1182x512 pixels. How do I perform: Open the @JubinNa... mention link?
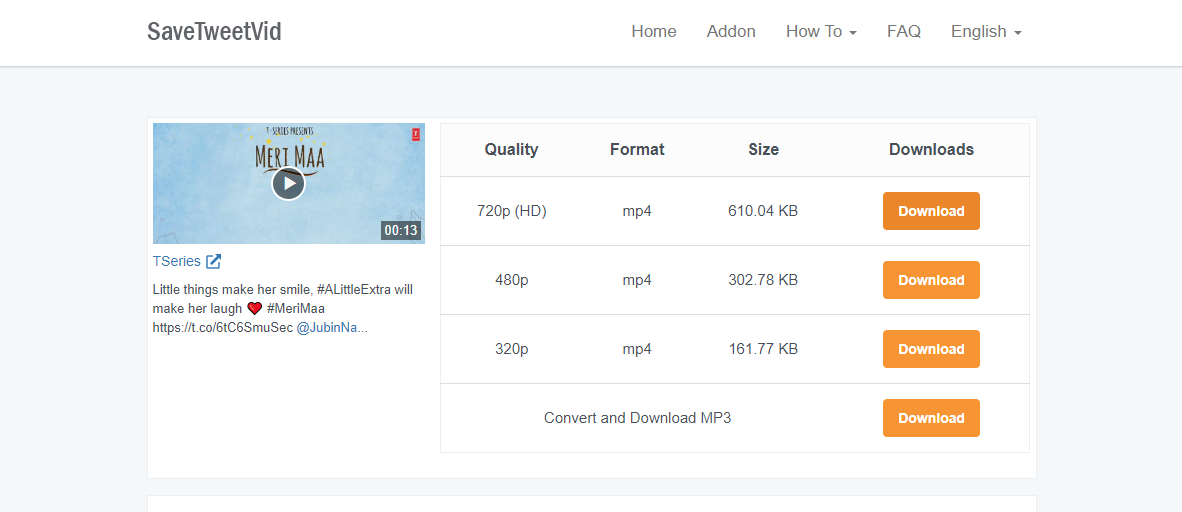click(332, 328)
